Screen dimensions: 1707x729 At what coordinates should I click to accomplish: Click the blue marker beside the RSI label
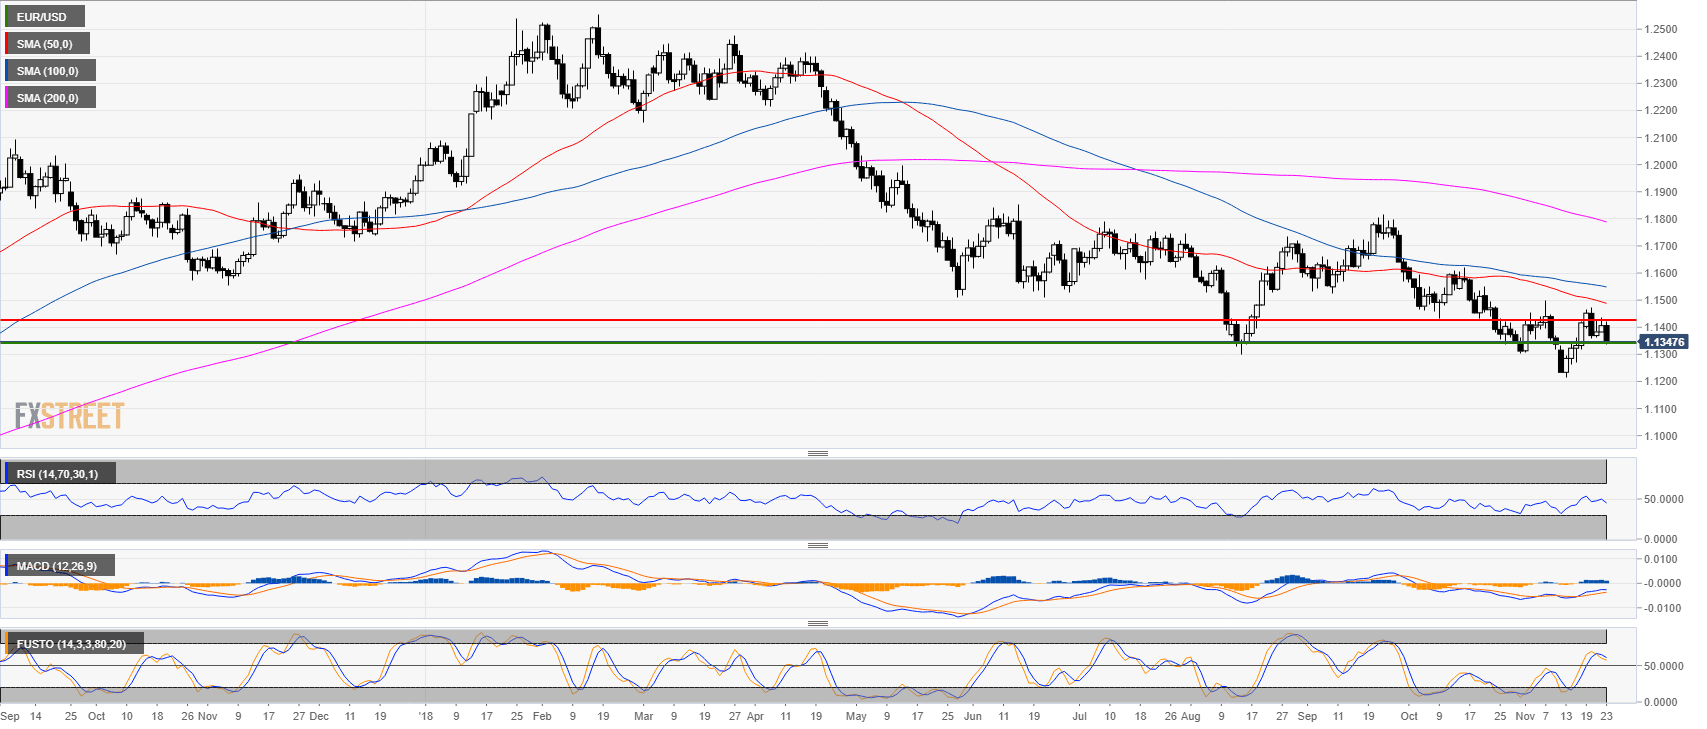[x=6, y=474]
